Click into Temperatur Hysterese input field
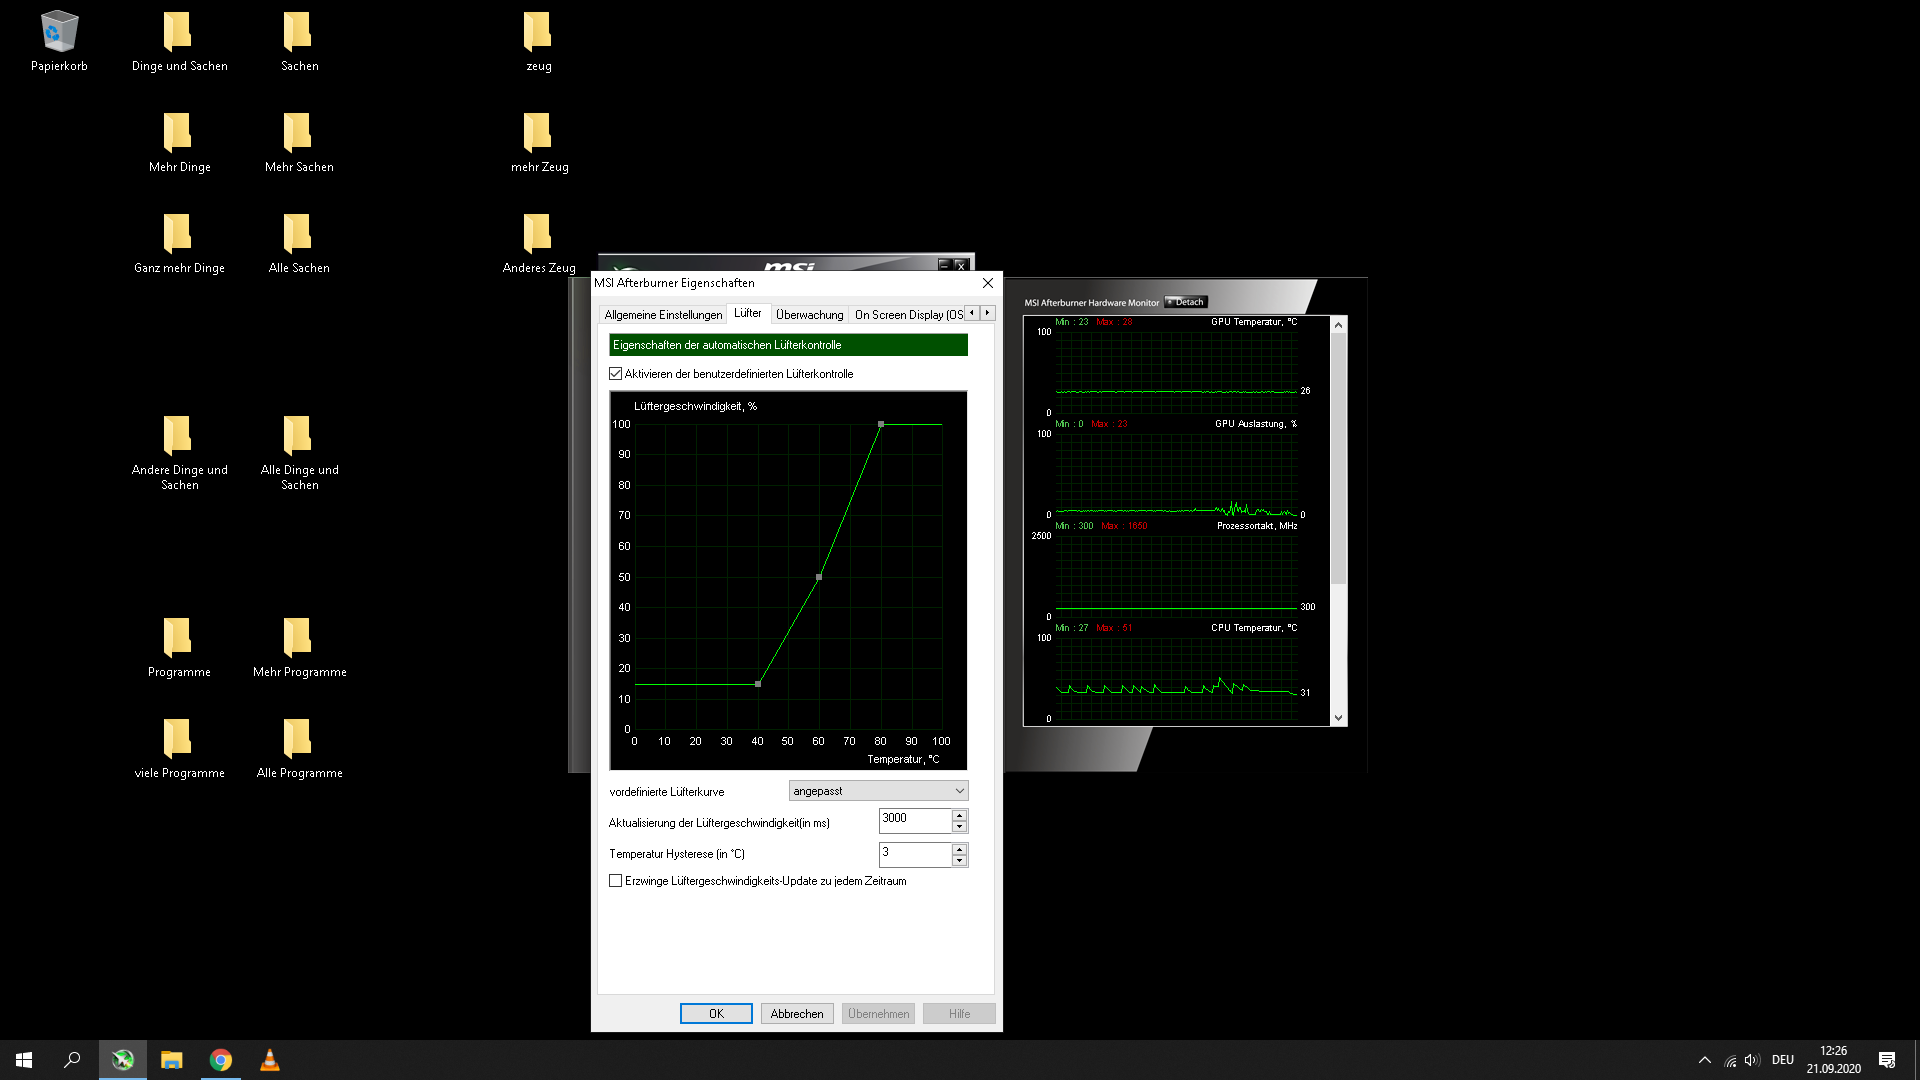The image size is (1920, 1080). (914, 853)
